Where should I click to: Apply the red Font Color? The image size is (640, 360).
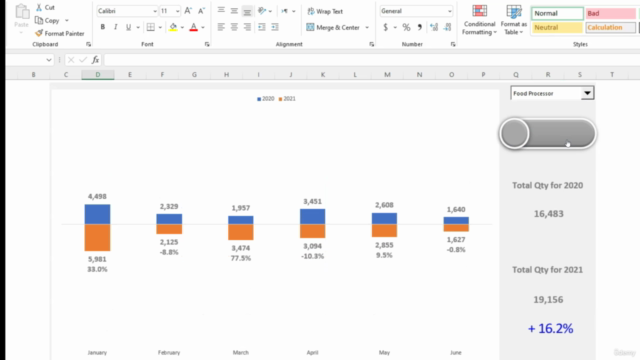(193, 27)
